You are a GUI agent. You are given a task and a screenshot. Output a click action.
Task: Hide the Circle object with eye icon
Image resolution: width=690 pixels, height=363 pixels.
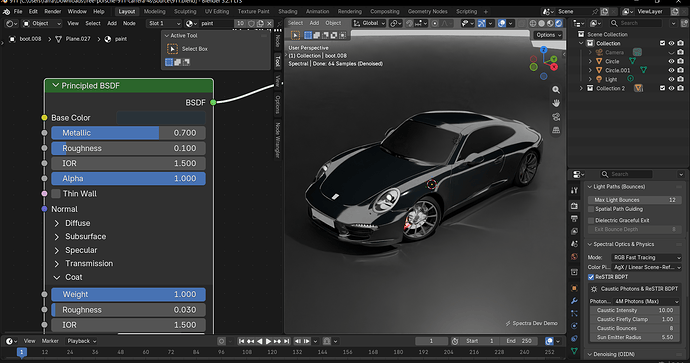[x=671, y=62]
